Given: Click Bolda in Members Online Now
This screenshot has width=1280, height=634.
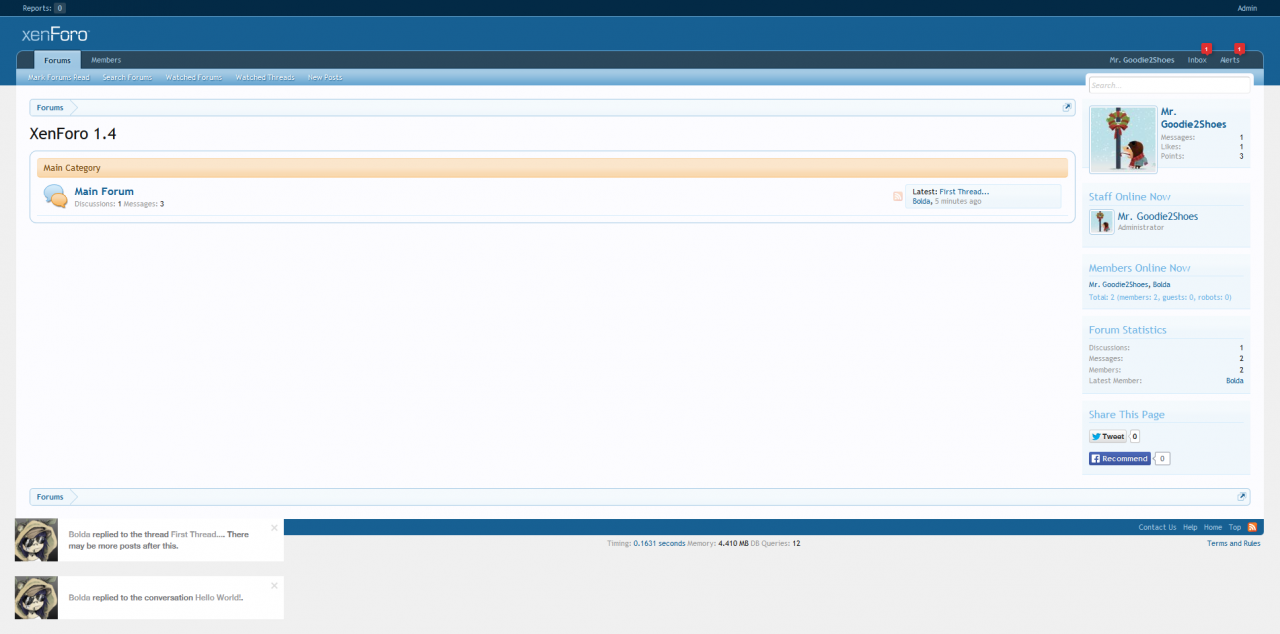Looking at the screenshot, I should [x=1162, y=285].
